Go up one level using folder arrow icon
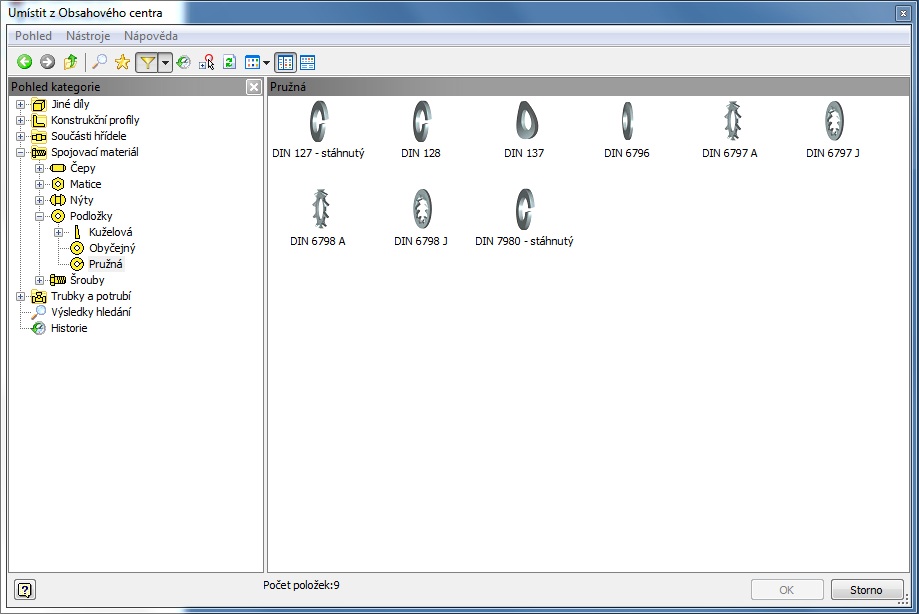This screenshot has width=919, height=614. click(x=70, y=62)
